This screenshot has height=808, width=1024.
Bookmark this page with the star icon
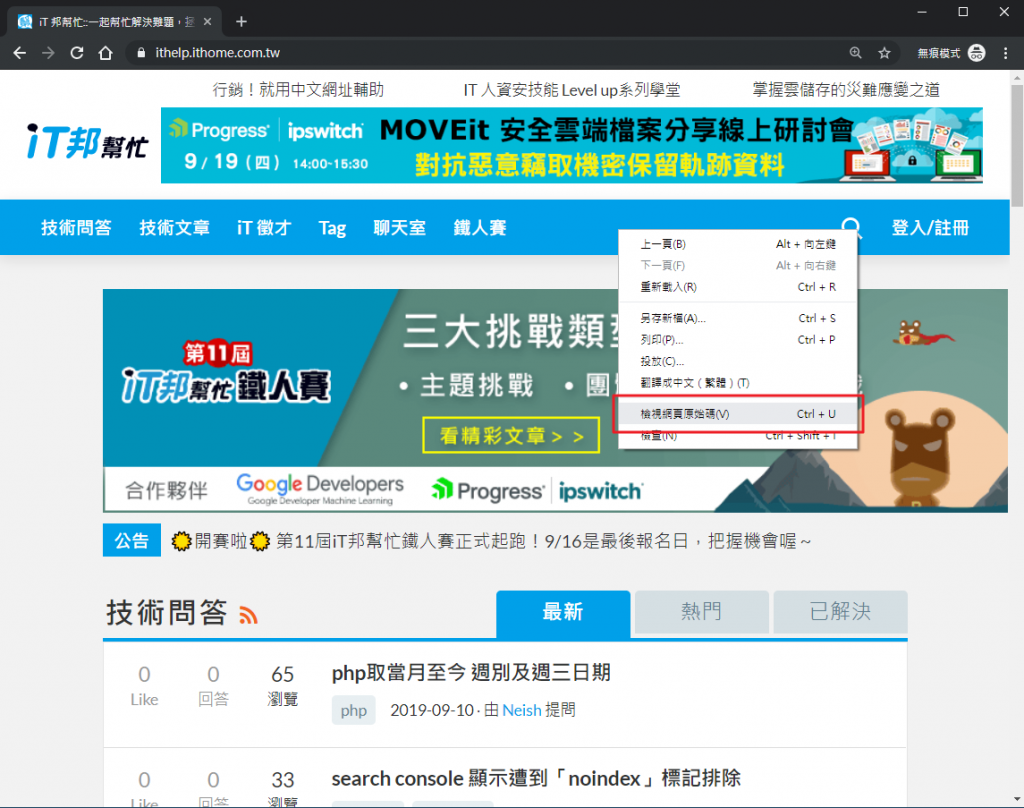click(x=884, y=53)
